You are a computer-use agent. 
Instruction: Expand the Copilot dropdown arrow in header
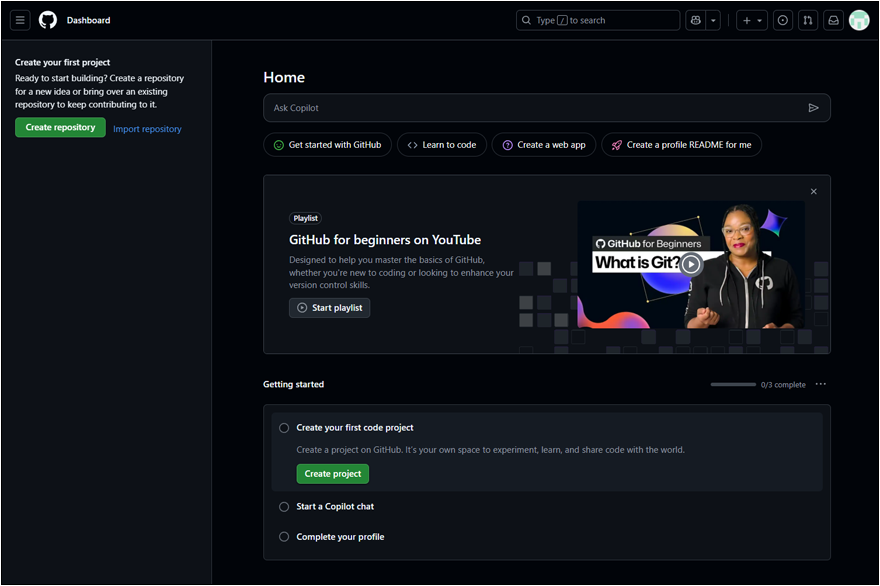(713, 20)
